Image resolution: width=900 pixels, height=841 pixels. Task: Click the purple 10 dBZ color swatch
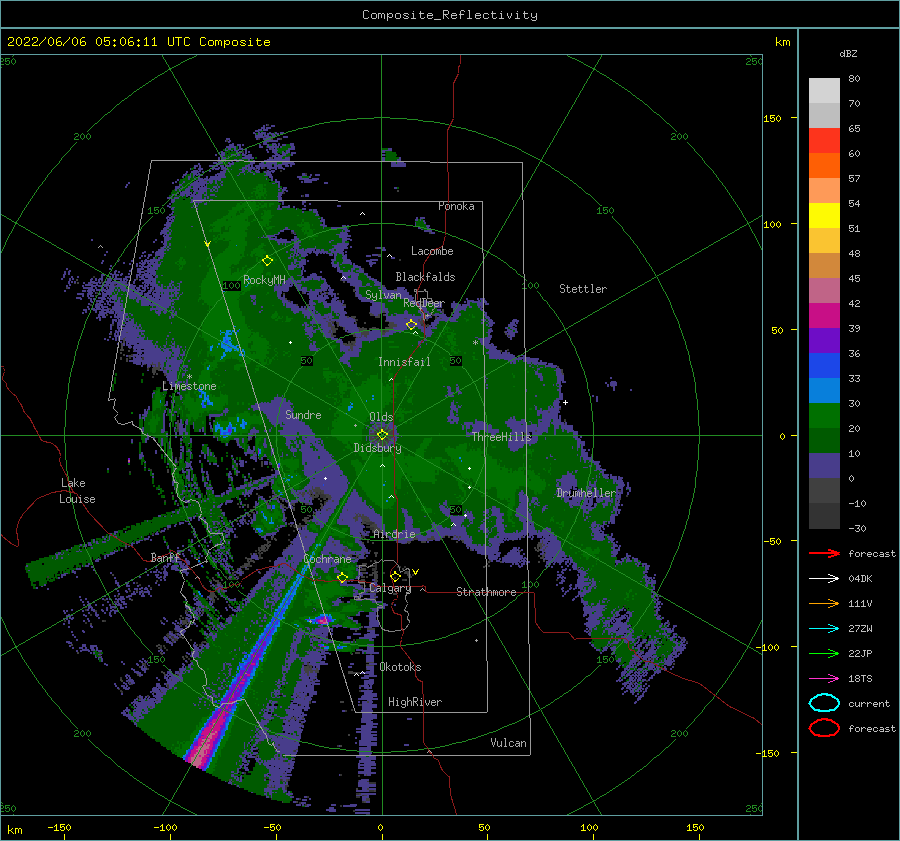(x=824, y=466)
